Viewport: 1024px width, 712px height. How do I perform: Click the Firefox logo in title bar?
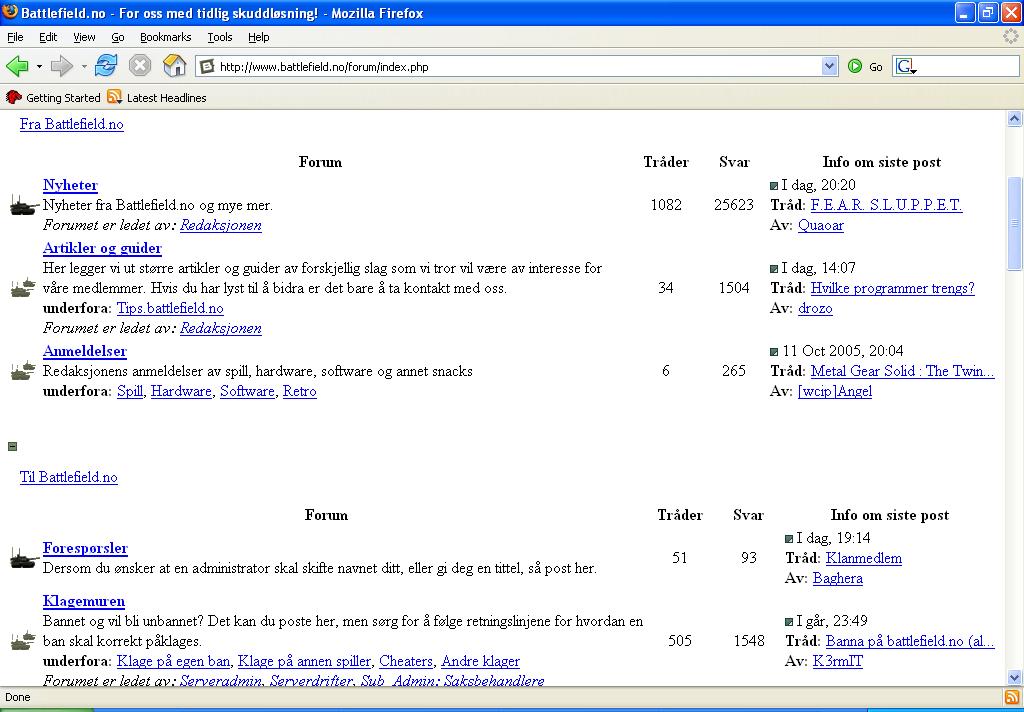tap(10, 12)
